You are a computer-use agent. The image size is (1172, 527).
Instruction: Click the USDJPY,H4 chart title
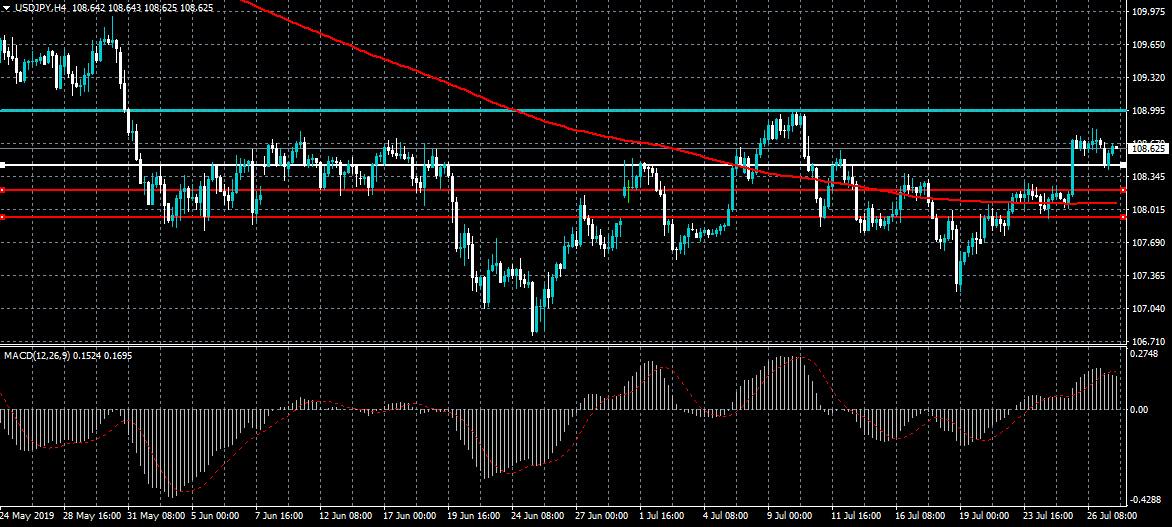pos(39,7)
